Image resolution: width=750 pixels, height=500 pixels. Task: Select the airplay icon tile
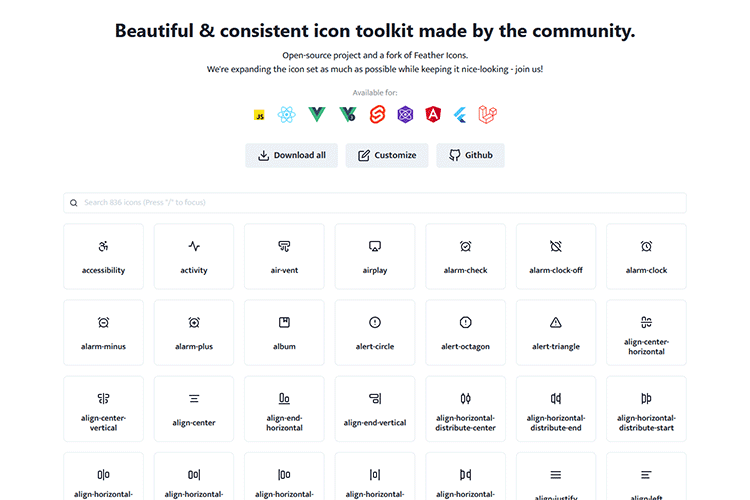pos(375,256)
